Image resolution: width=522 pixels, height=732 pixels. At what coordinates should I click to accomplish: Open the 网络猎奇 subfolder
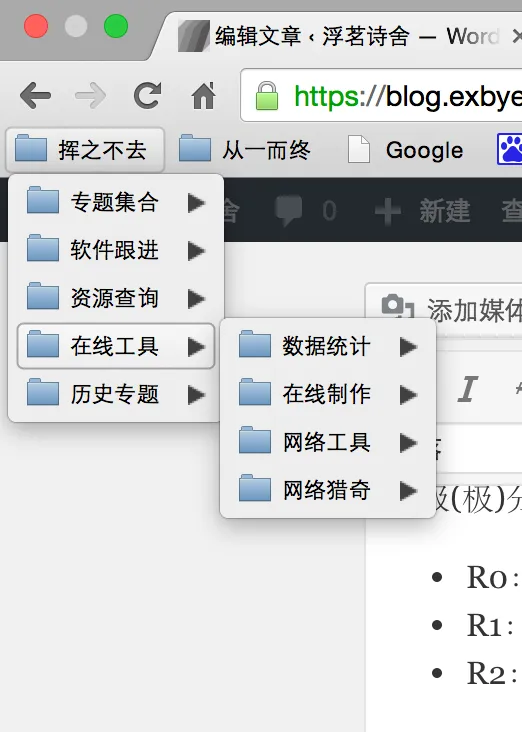point(328,491)
